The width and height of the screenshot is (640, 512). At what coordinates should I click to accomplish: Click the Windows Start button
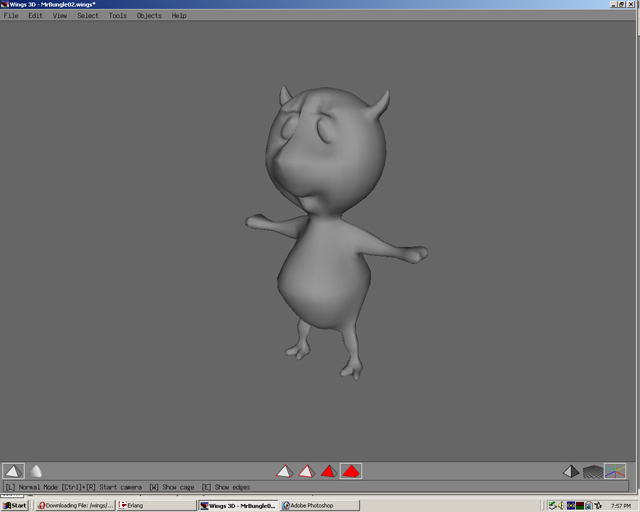click(x=14, y=505)
